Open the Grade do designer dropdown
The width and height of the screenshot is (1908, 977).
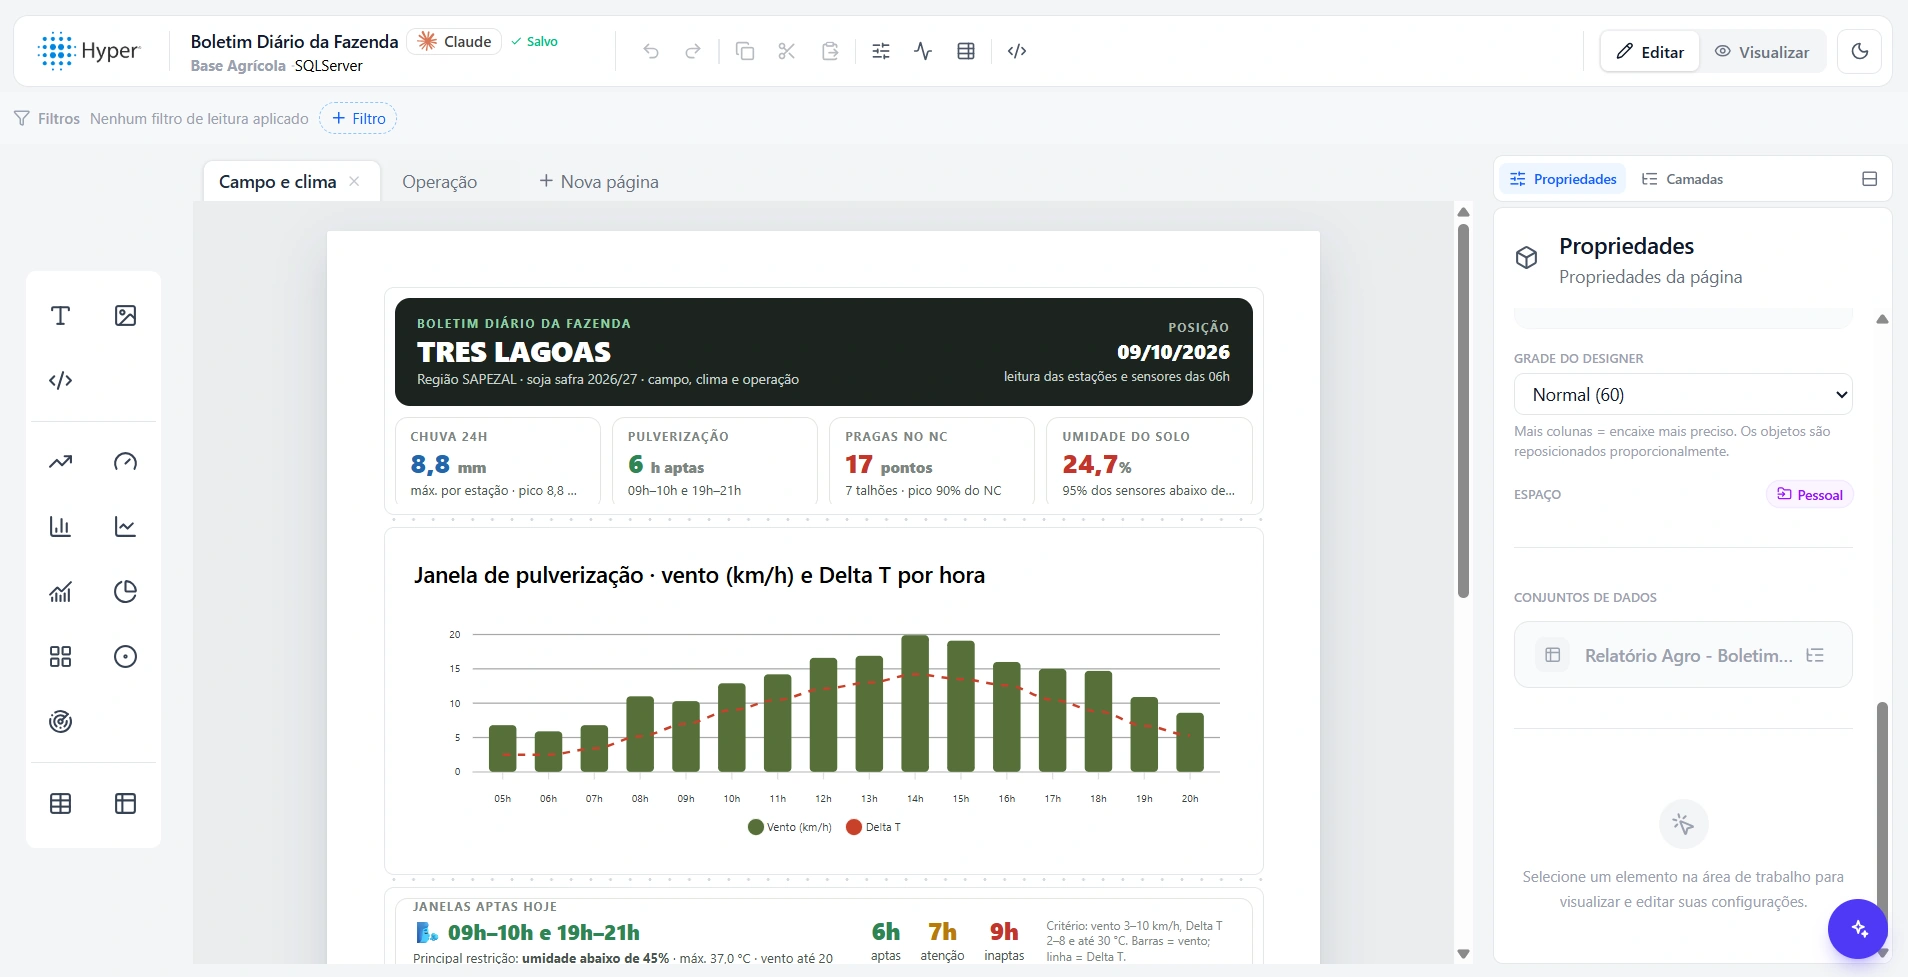click(x=1683, y=394)
